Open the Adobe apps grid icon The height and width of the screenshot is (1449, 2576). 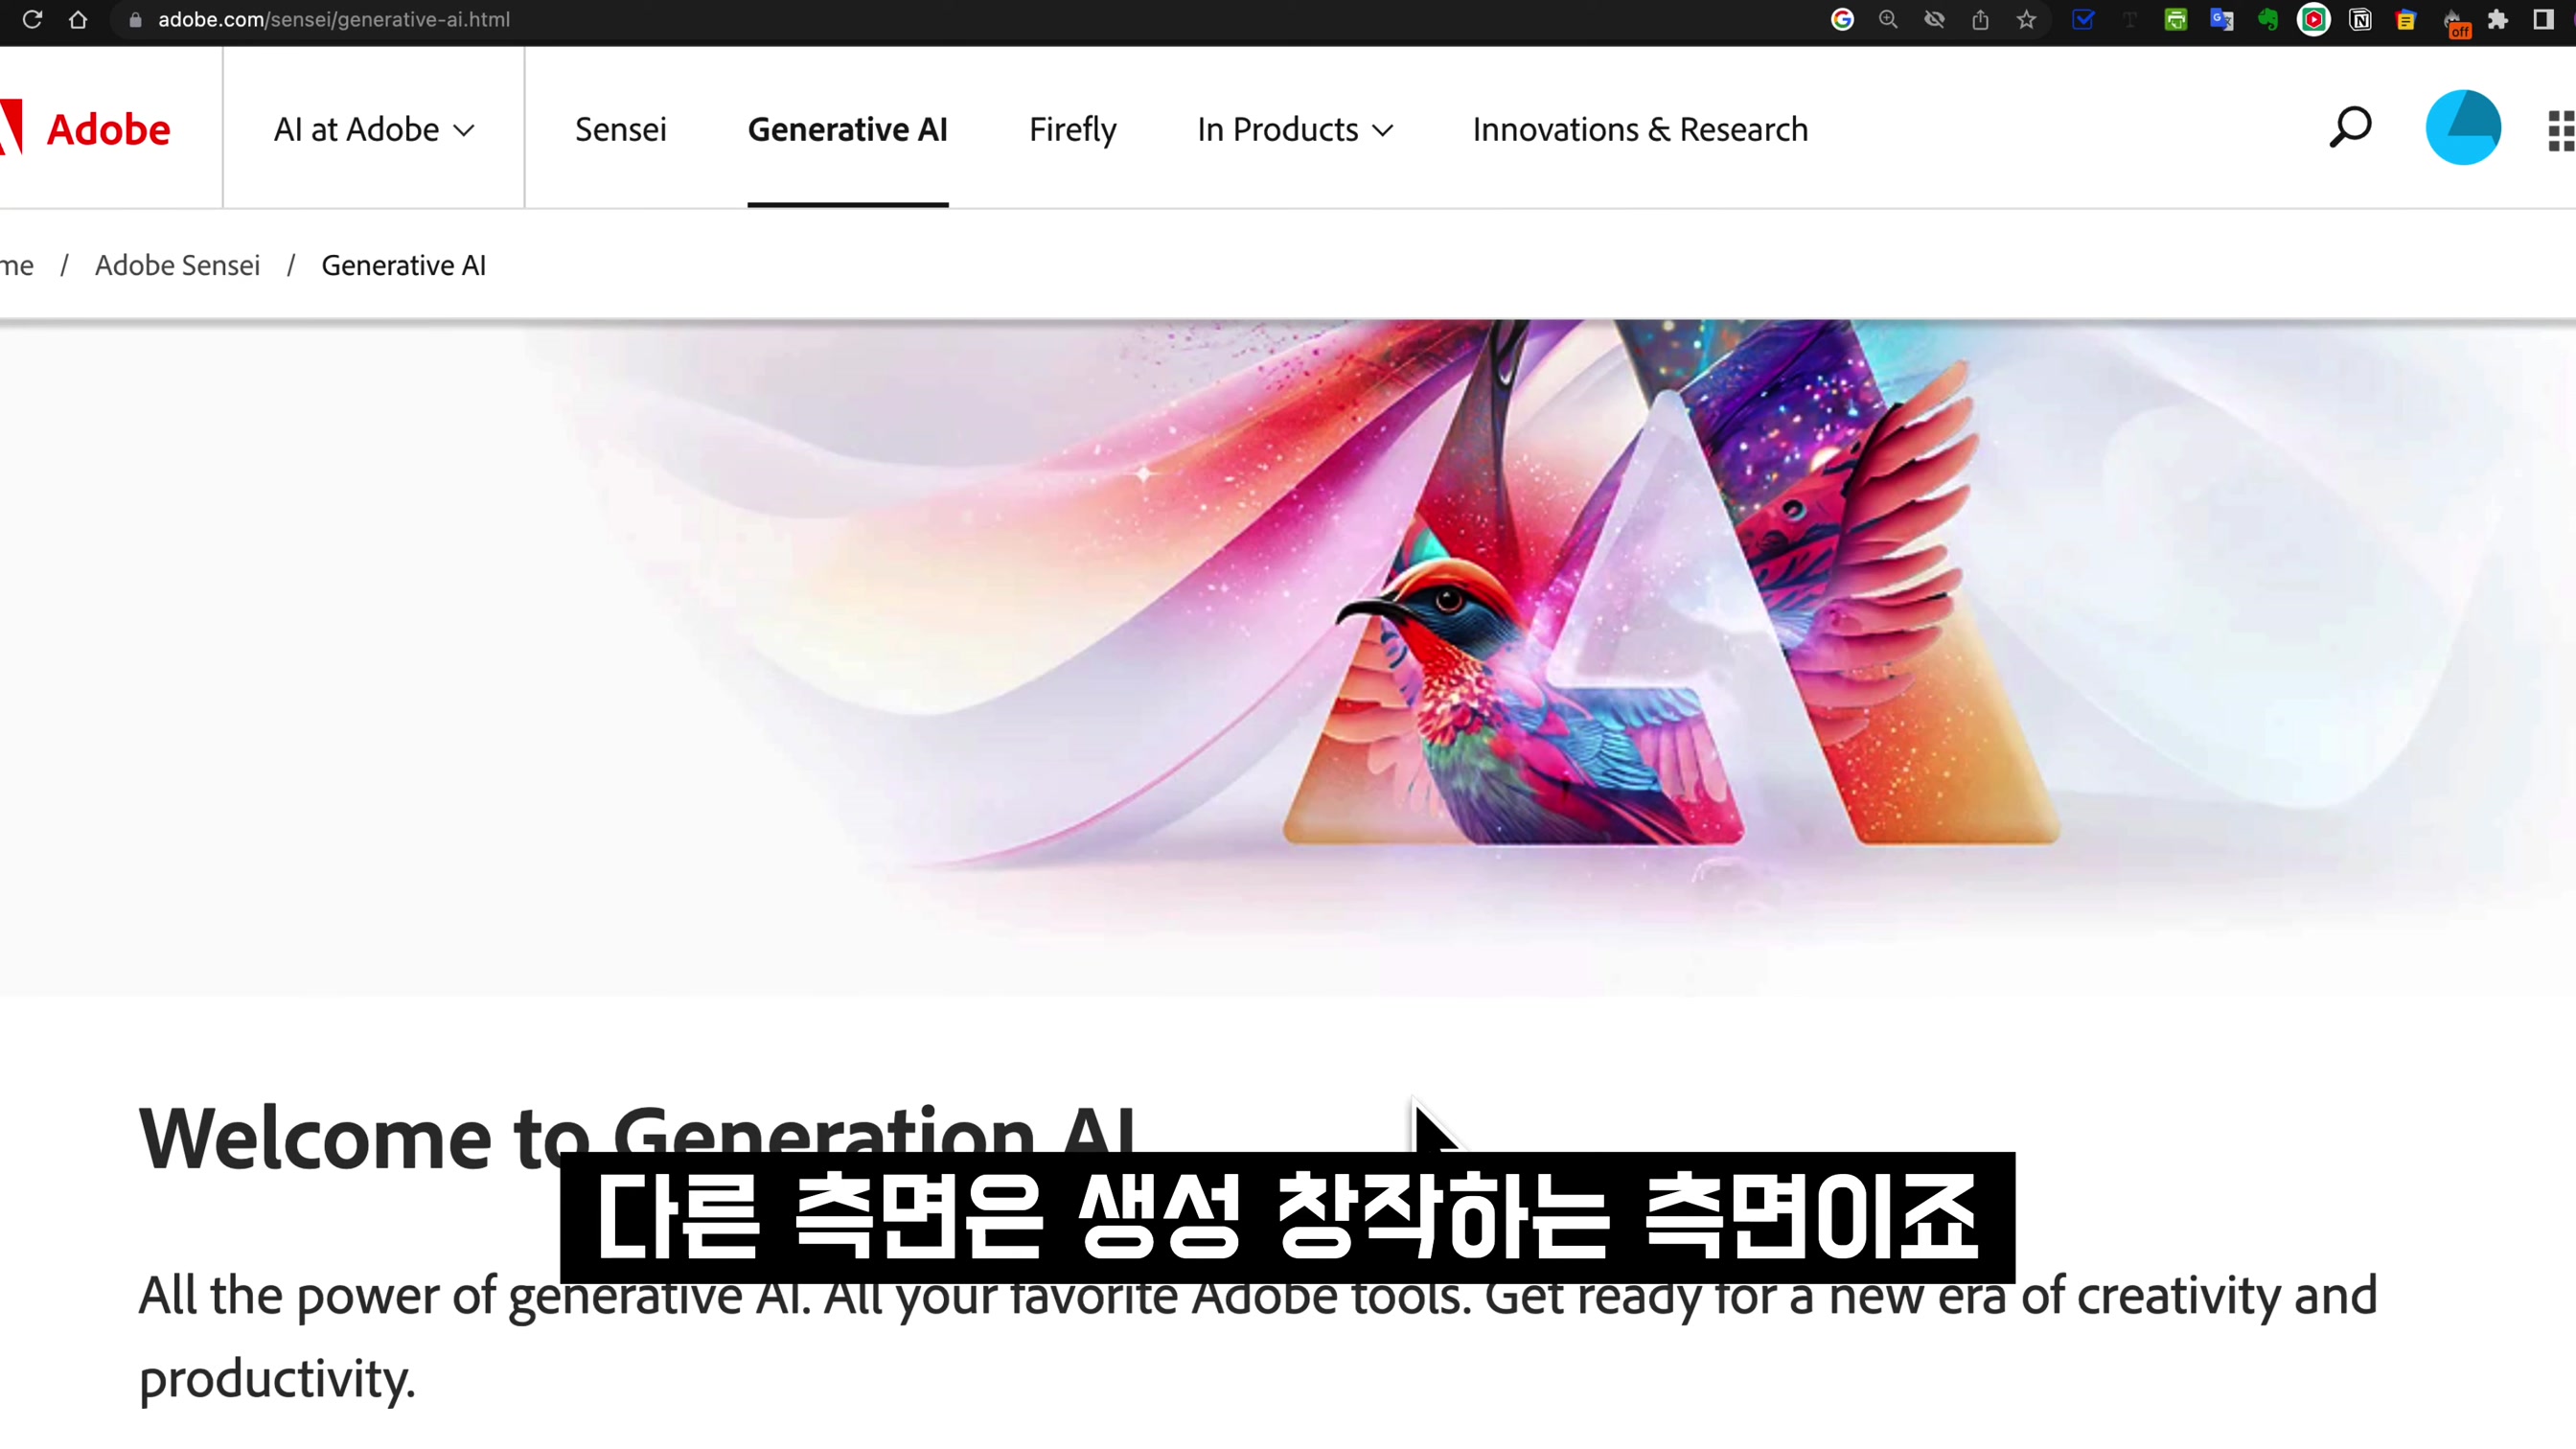(2561, 130)
